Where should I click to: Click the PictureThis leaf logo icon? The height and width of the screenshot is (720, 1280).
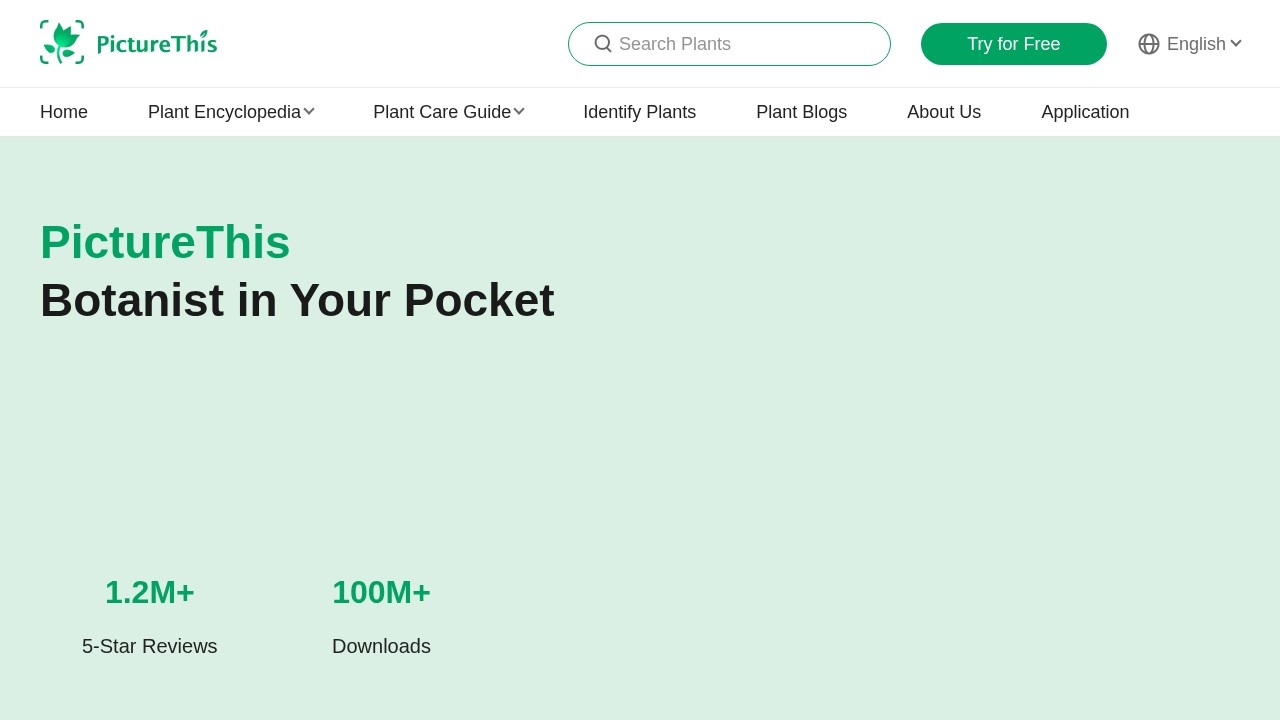pos(62,42)
